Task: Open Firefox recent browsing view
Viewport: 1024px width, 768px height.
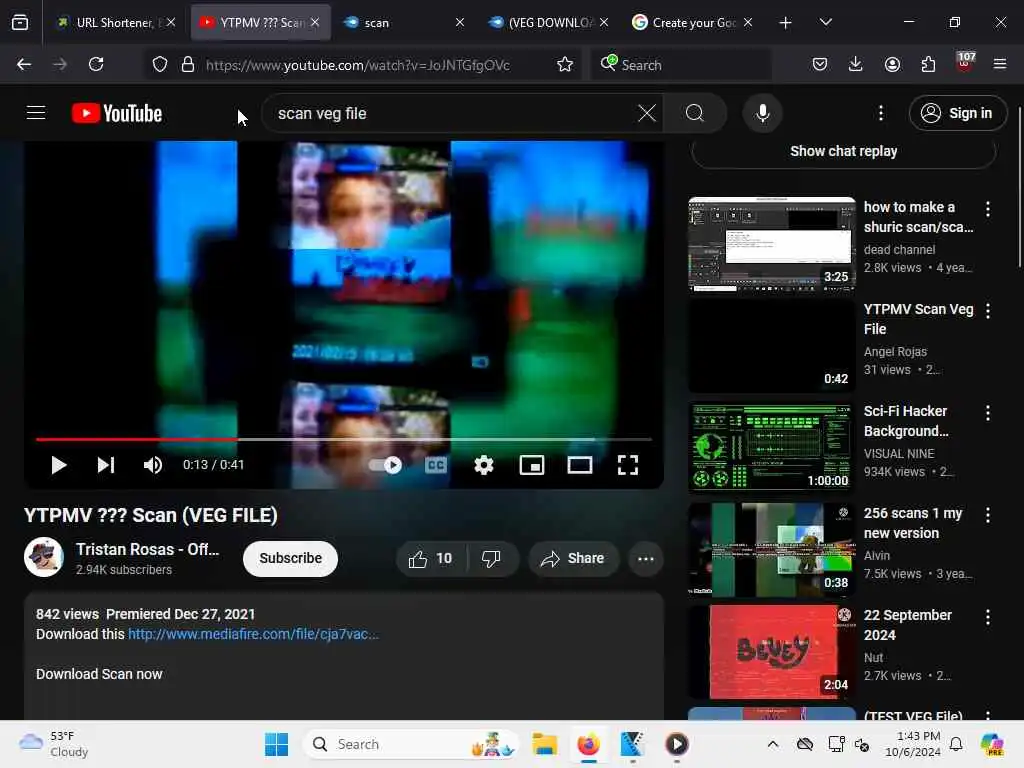Action: tap(20, 23)
